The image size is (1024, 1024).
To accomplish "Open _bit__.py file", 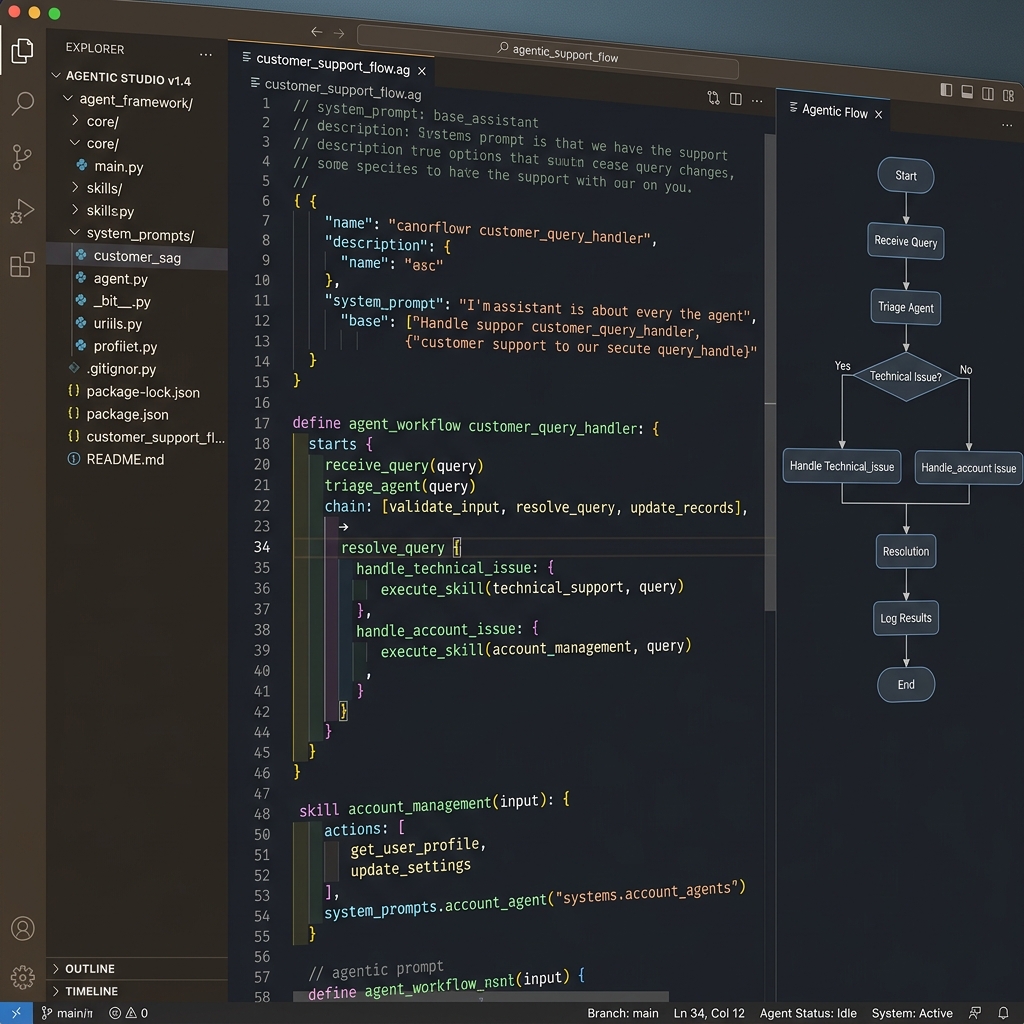I will (x=121, y=301).
